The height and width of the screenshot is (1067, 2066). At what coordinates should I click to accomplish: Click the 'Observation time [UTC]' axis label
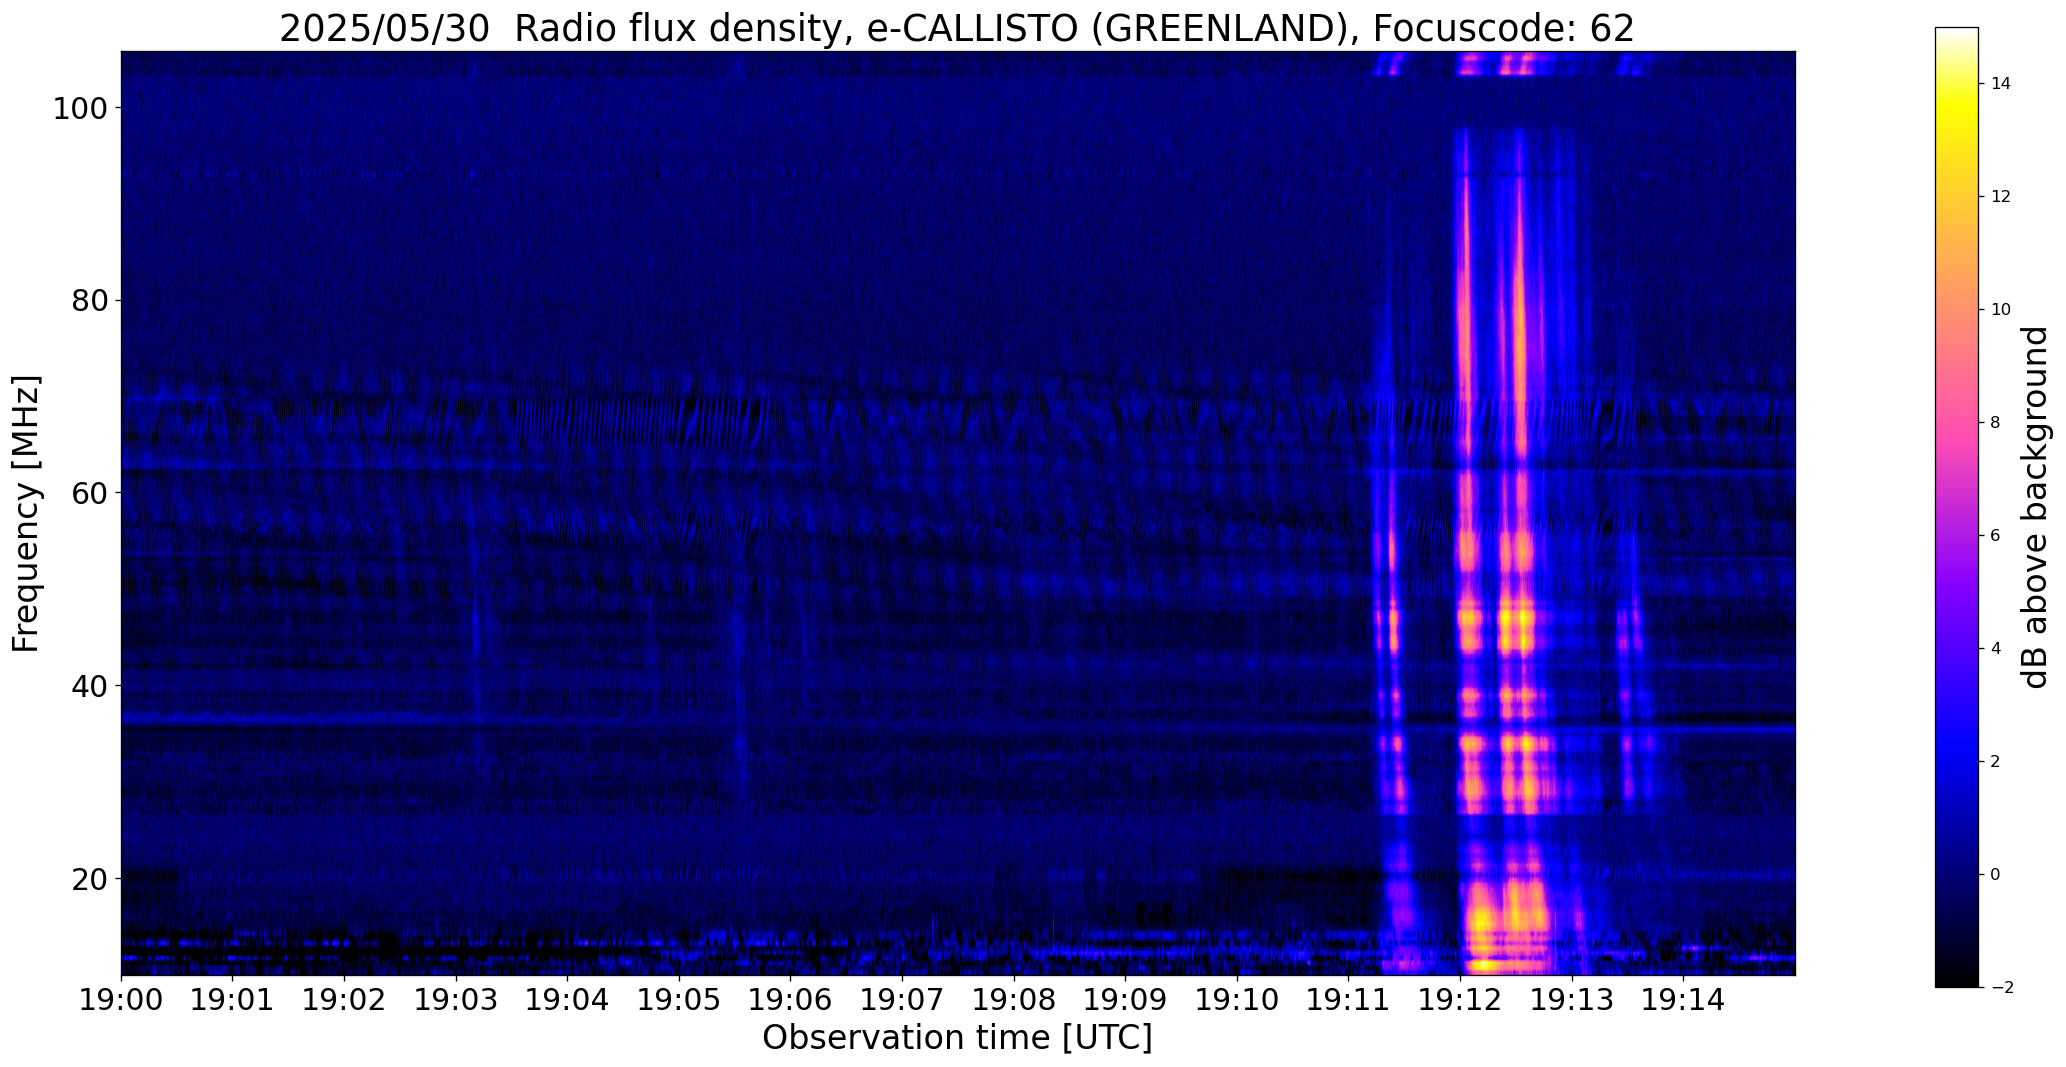pos(957,1037)
